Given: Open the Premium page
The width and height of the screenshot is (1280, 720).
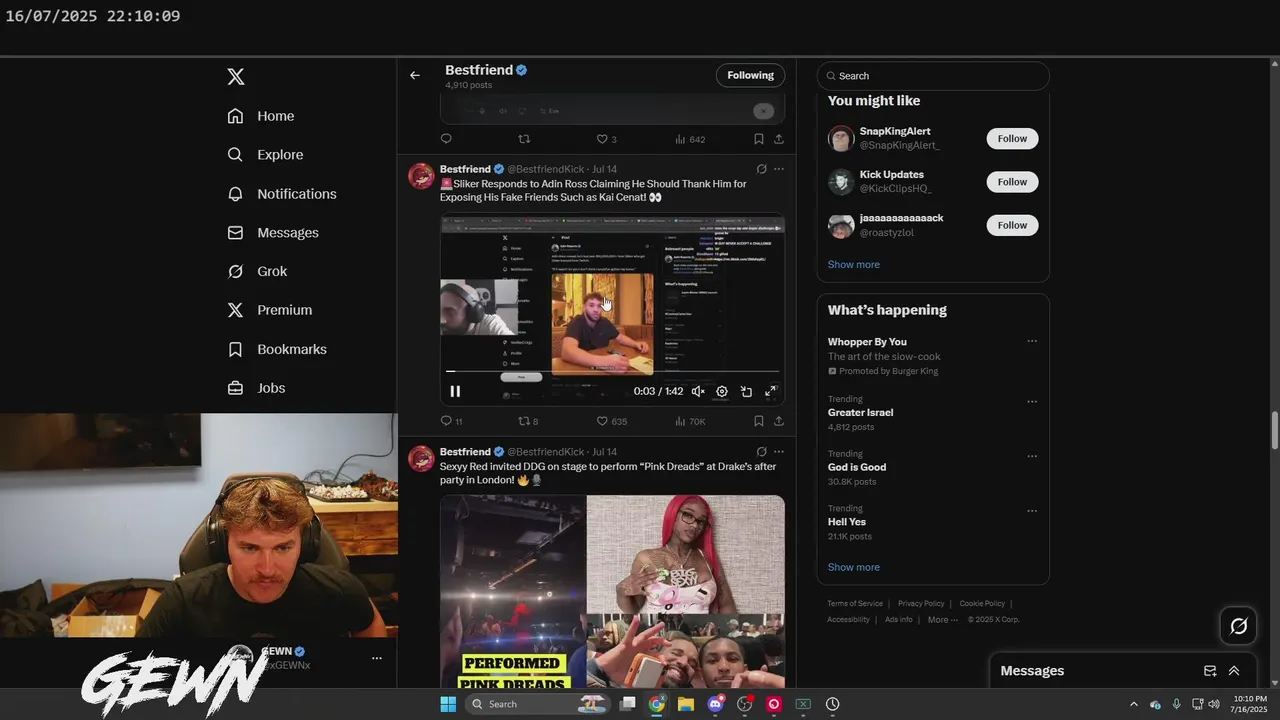Looking at the screenshot, I should [x=270, y=310].
